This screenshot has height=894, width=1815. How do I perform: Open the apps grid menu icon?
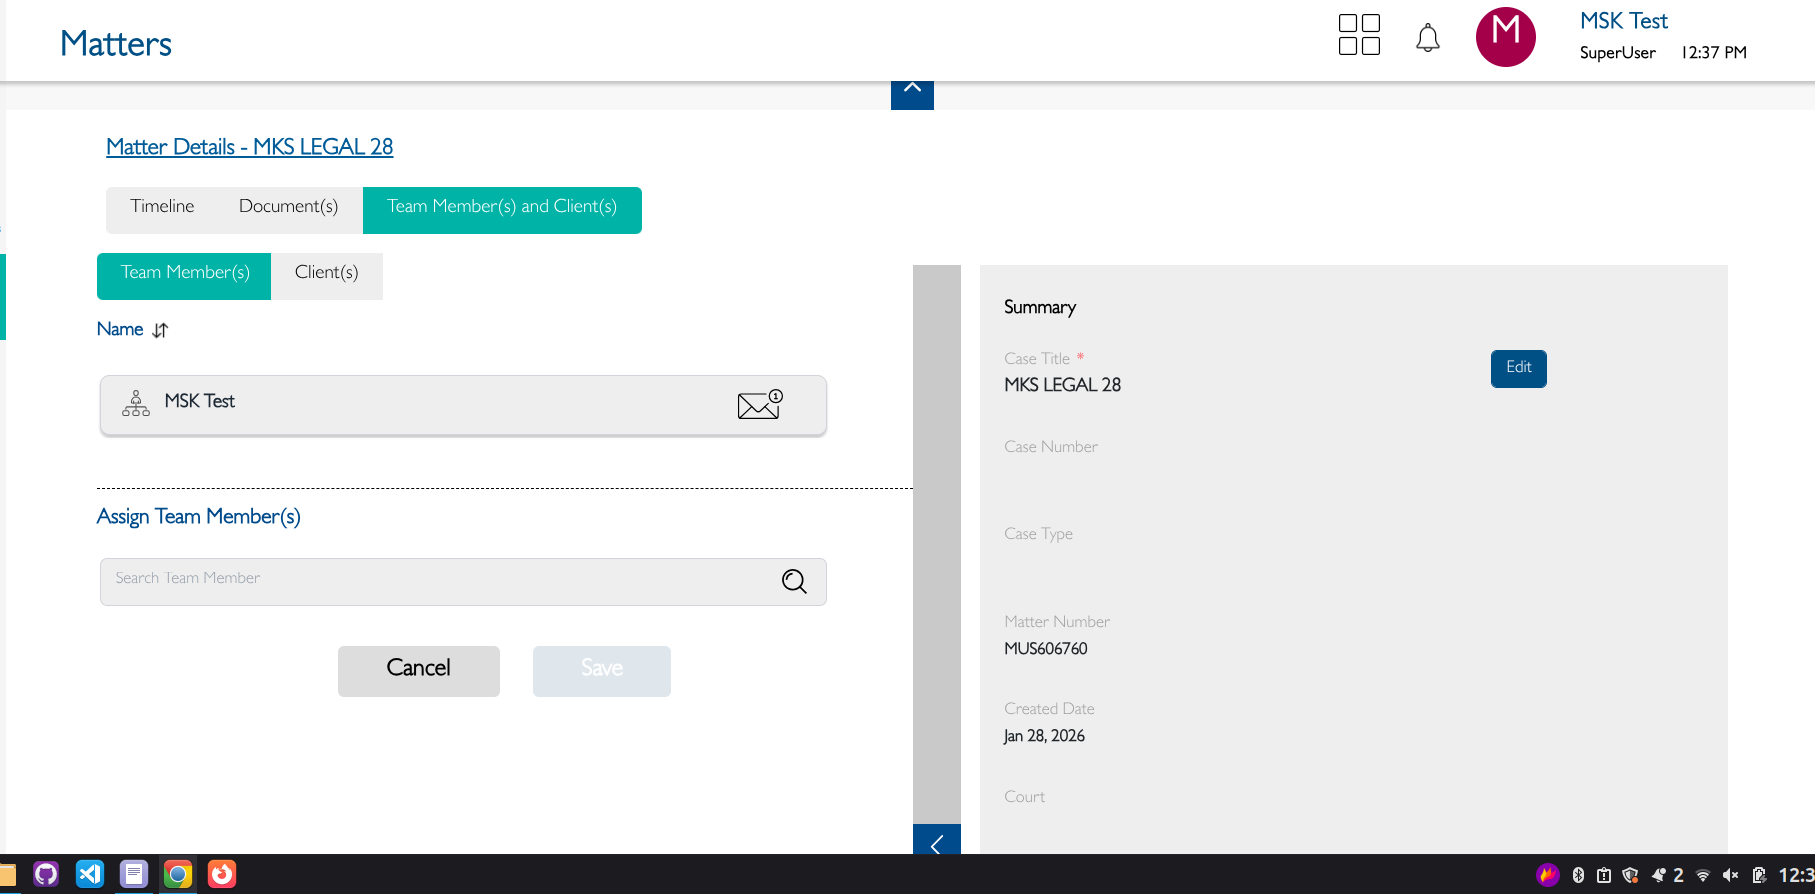(x=1359, y=35)
